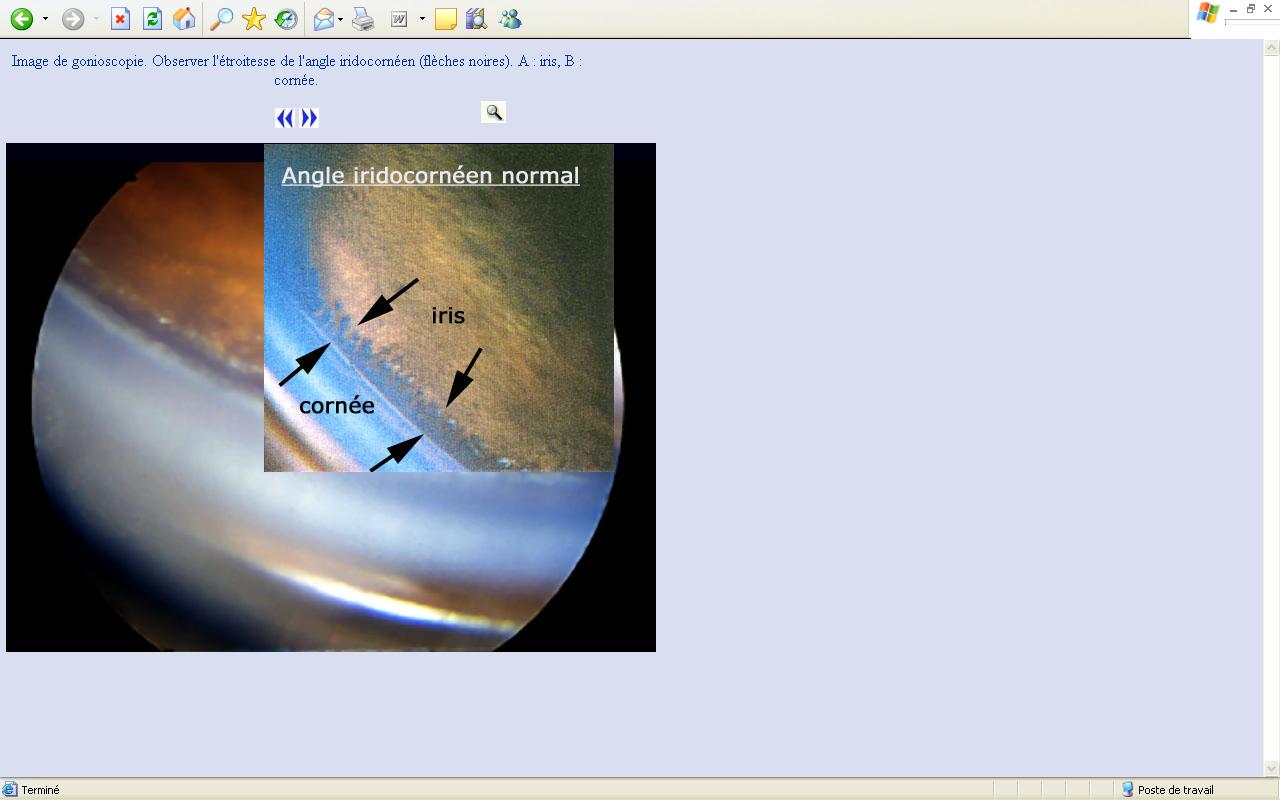
Task: Stop loading with the red X page icon
Action: coord(120,19)
